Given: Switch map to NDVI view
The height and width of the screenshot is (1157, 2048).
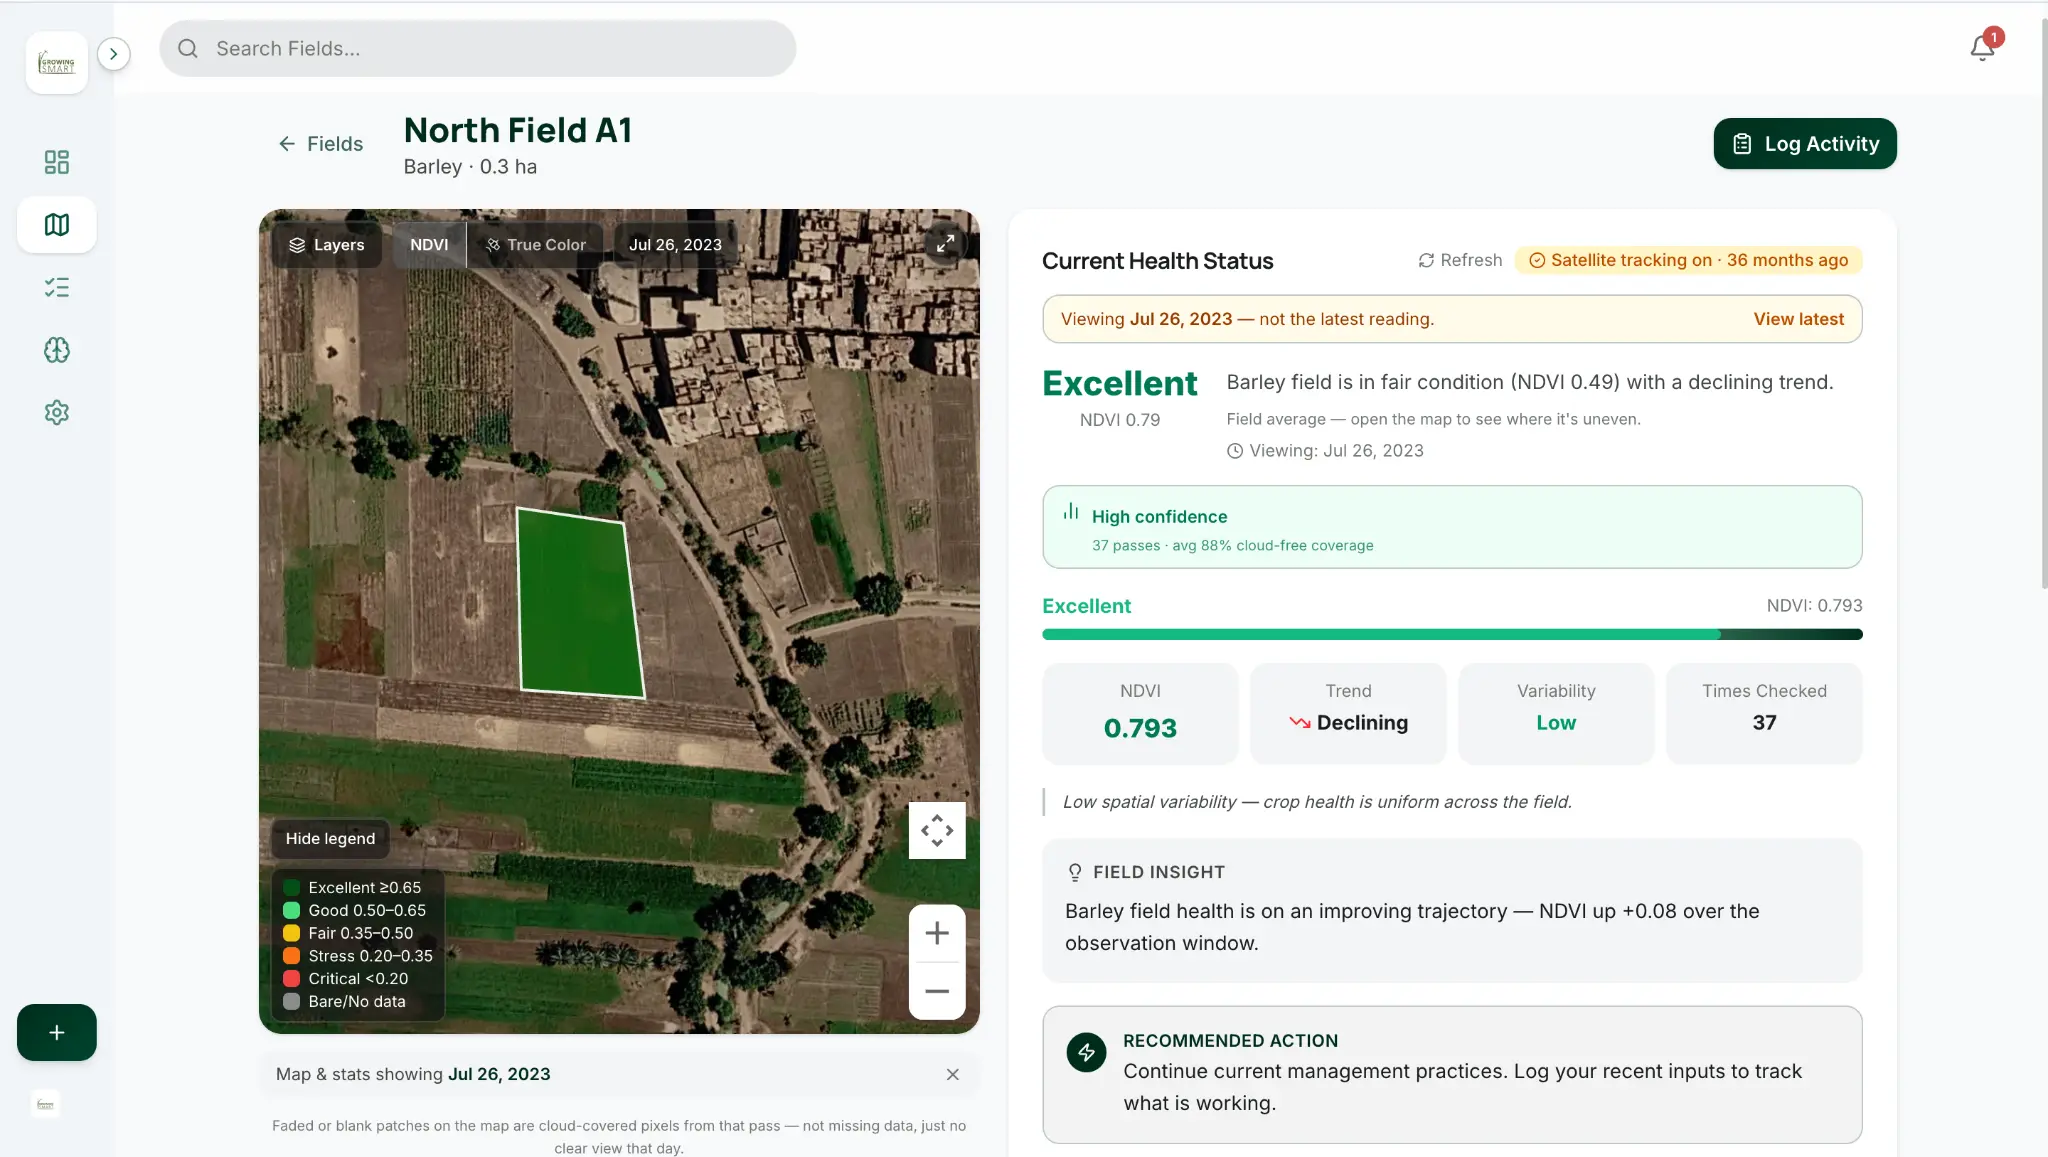Looking at the screenshot, I should click(x=429, y=245).
